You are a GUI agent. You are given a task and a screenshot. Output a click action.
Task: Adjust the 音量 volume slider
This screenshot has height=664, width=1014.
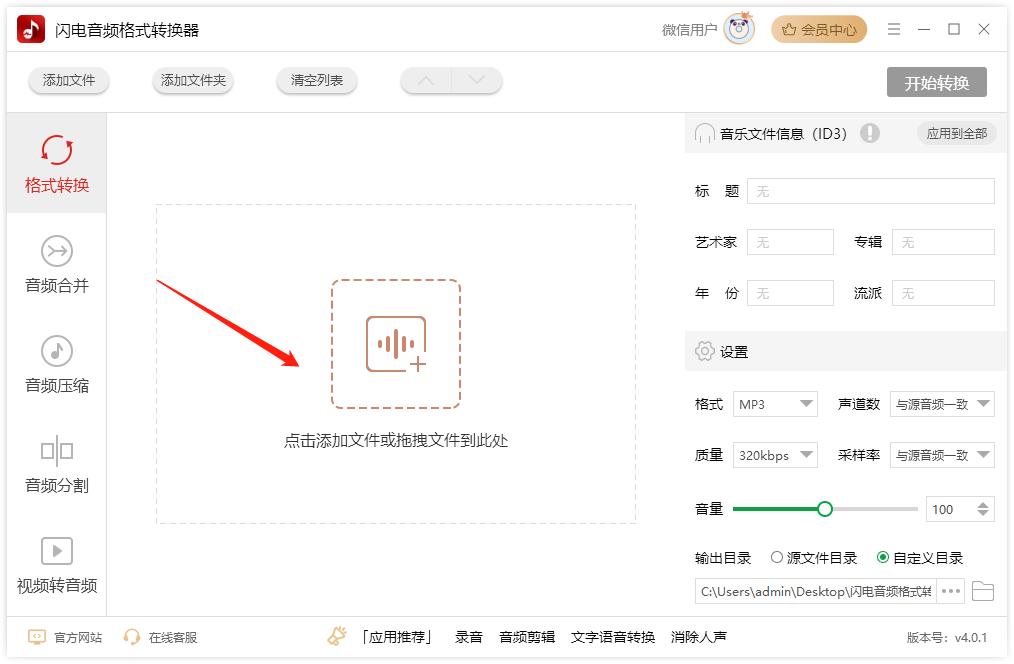[824, 508]
